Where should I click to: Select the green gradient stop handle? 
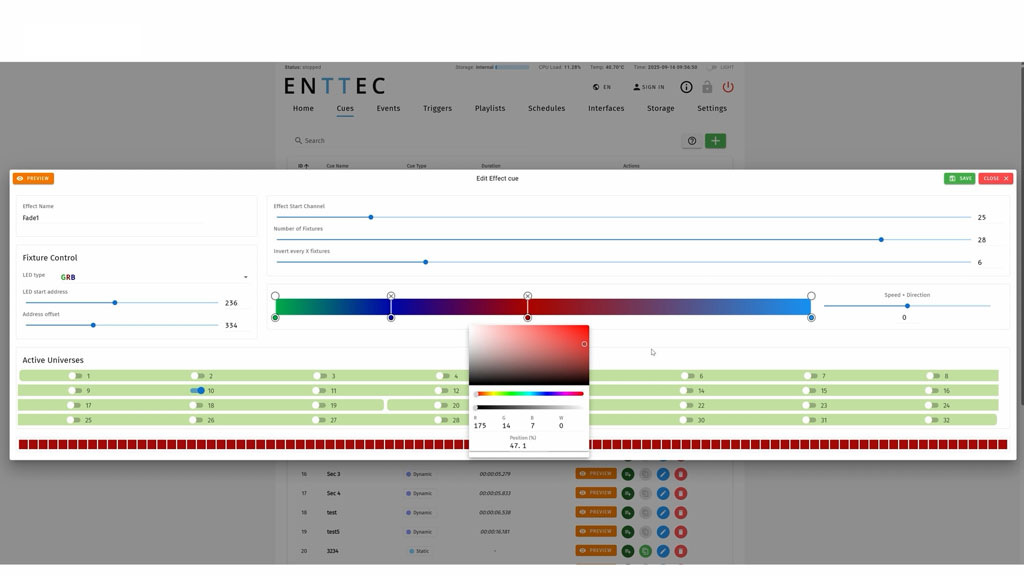(275, 318)
